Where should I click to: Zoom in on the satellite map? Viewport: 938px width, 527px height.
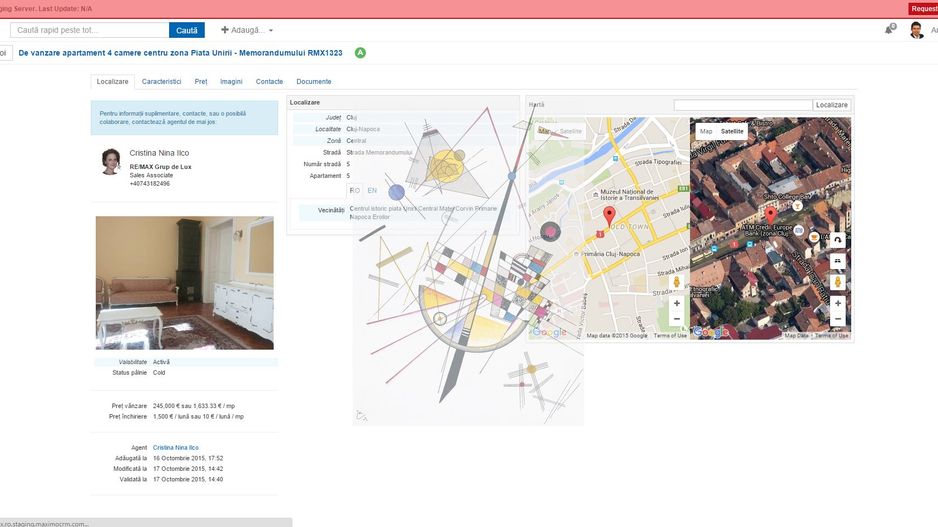pyautogui.click(x=837, y=303)
